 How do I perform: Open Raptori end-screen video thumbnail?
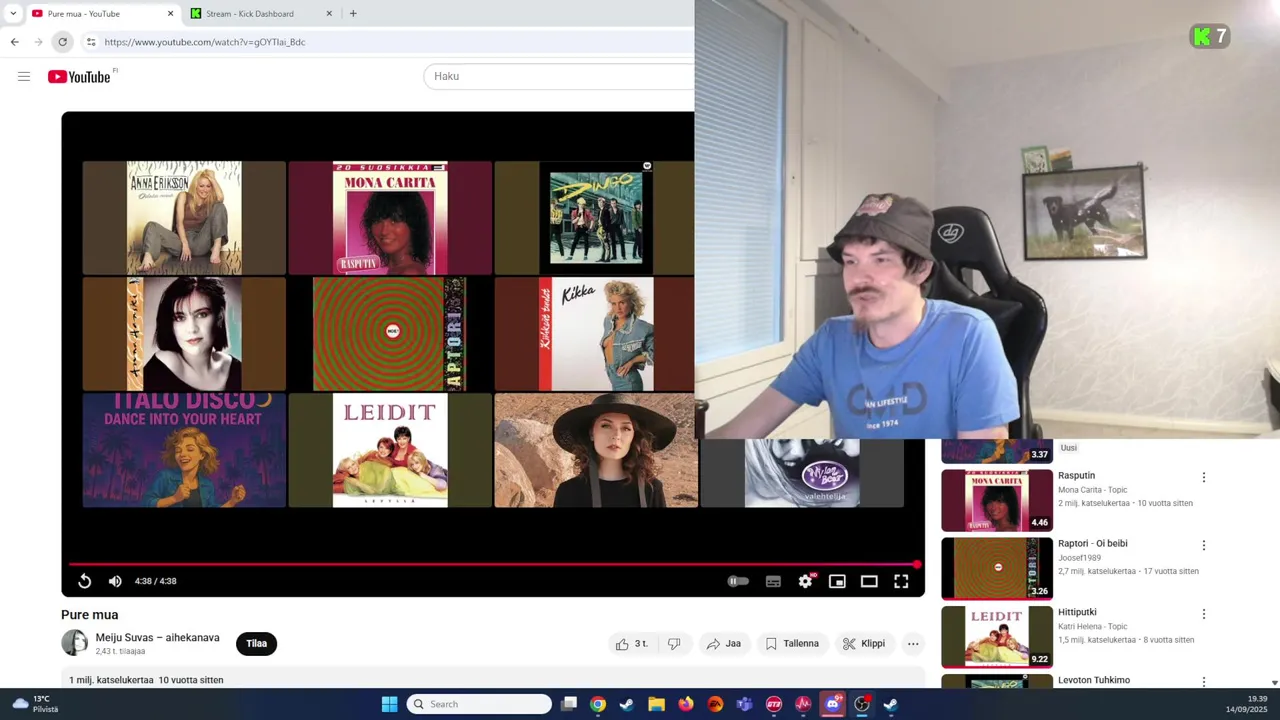click(x=390, y=334)
